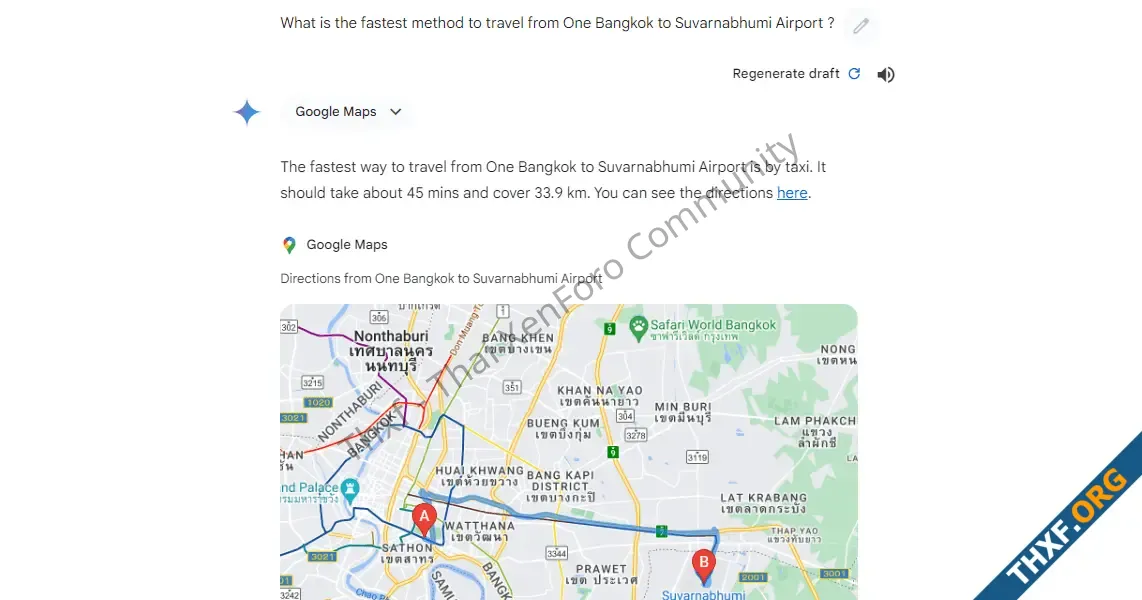The width and height of the screenshot is (1142, 600).
Task: Click the Nonthaburi label on the map
Action: coord(391,336)
